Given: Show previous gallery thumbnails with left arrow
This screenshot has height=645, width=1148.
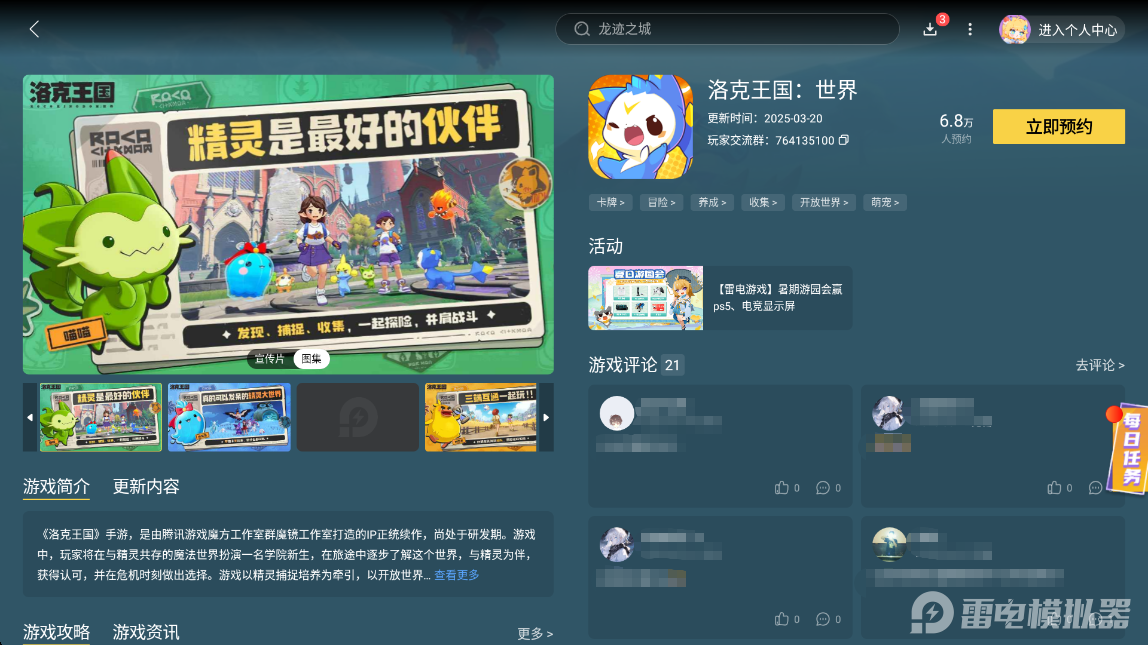Looking at the screenshot, I should pos(30,417).
